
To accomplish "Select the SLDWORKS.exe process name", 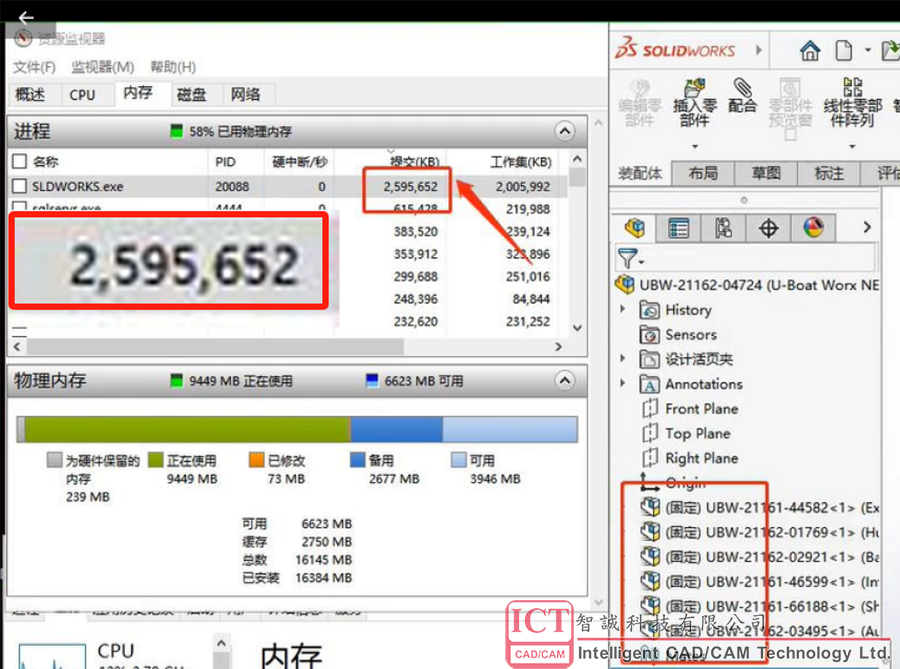I will point(77,186).
